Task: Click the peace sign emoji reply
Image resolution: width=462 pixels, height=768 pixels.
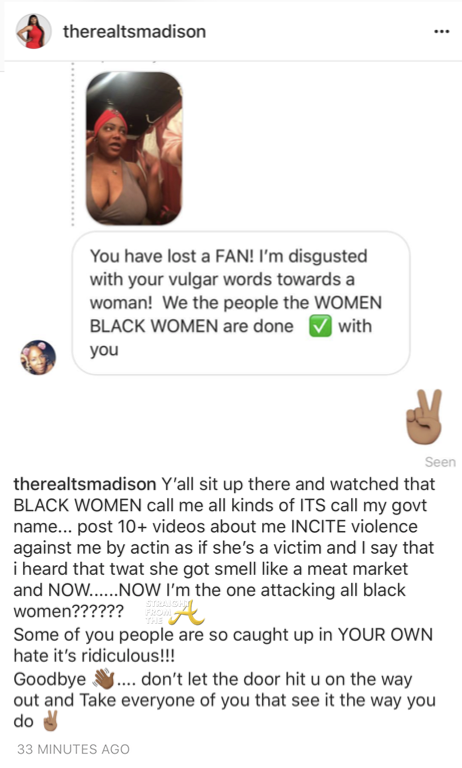Action: 424,417
